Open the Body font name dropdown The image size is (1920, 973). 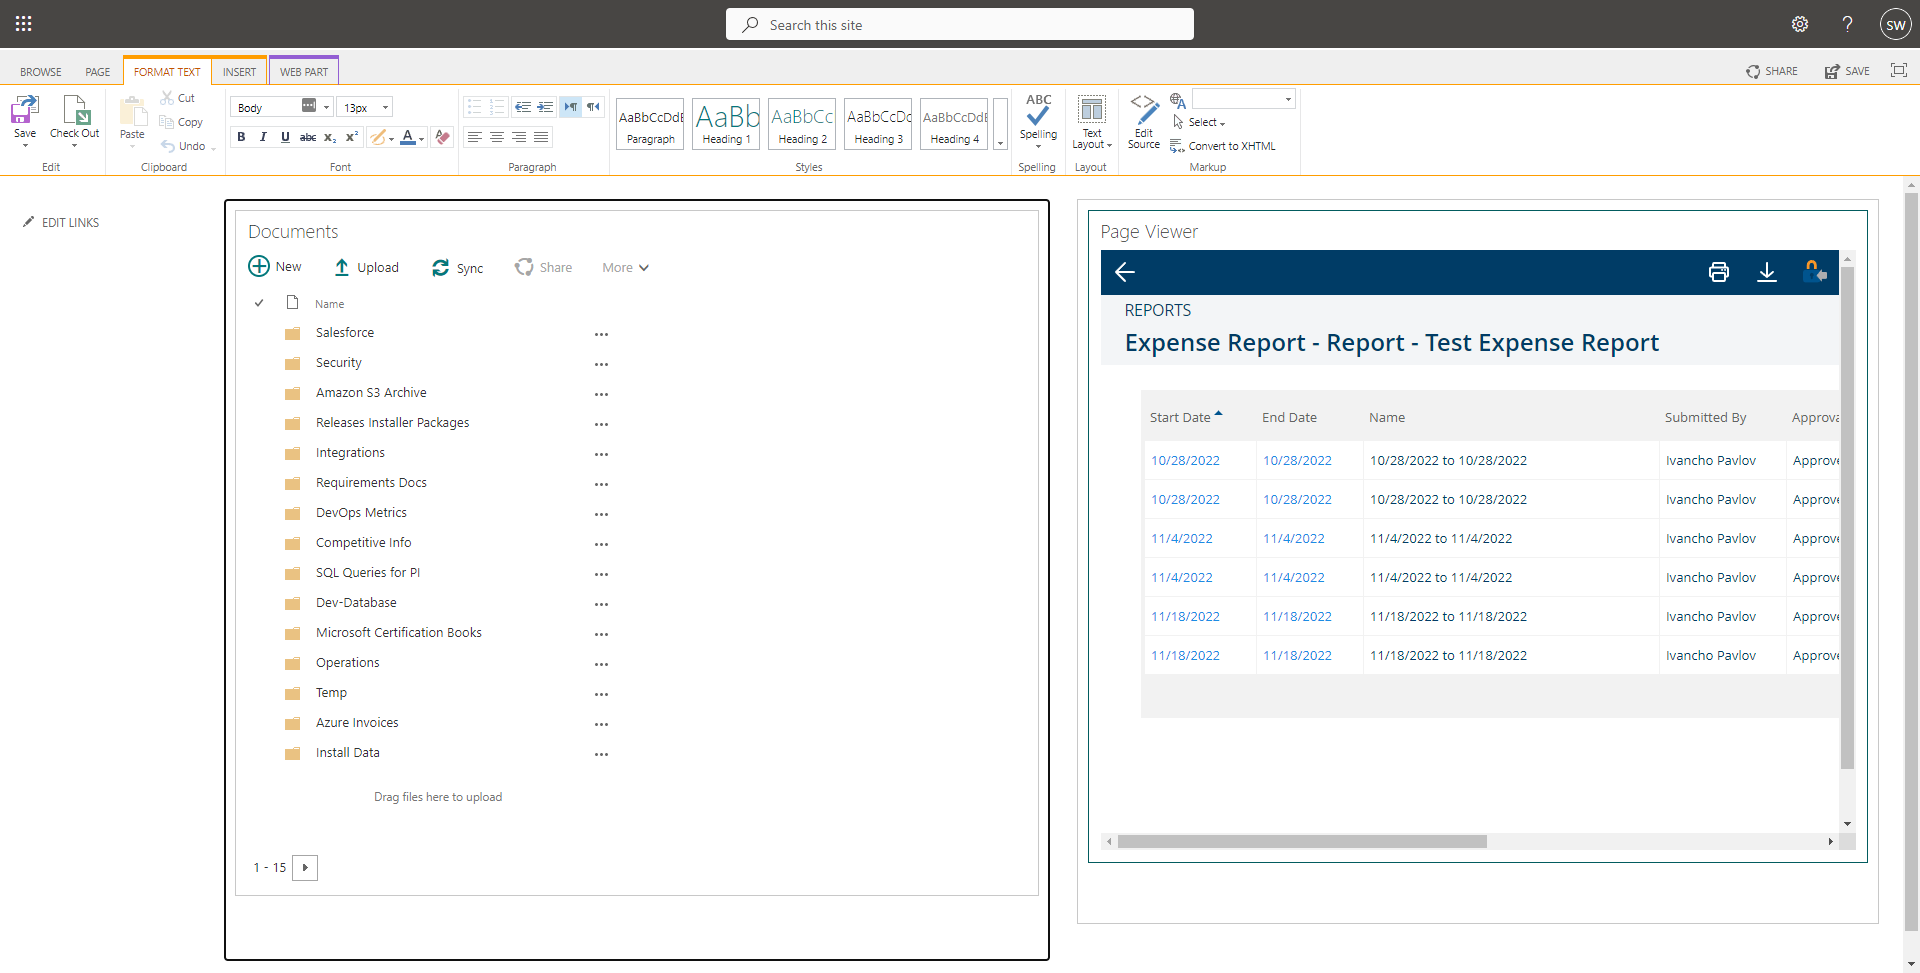[326, 107]
